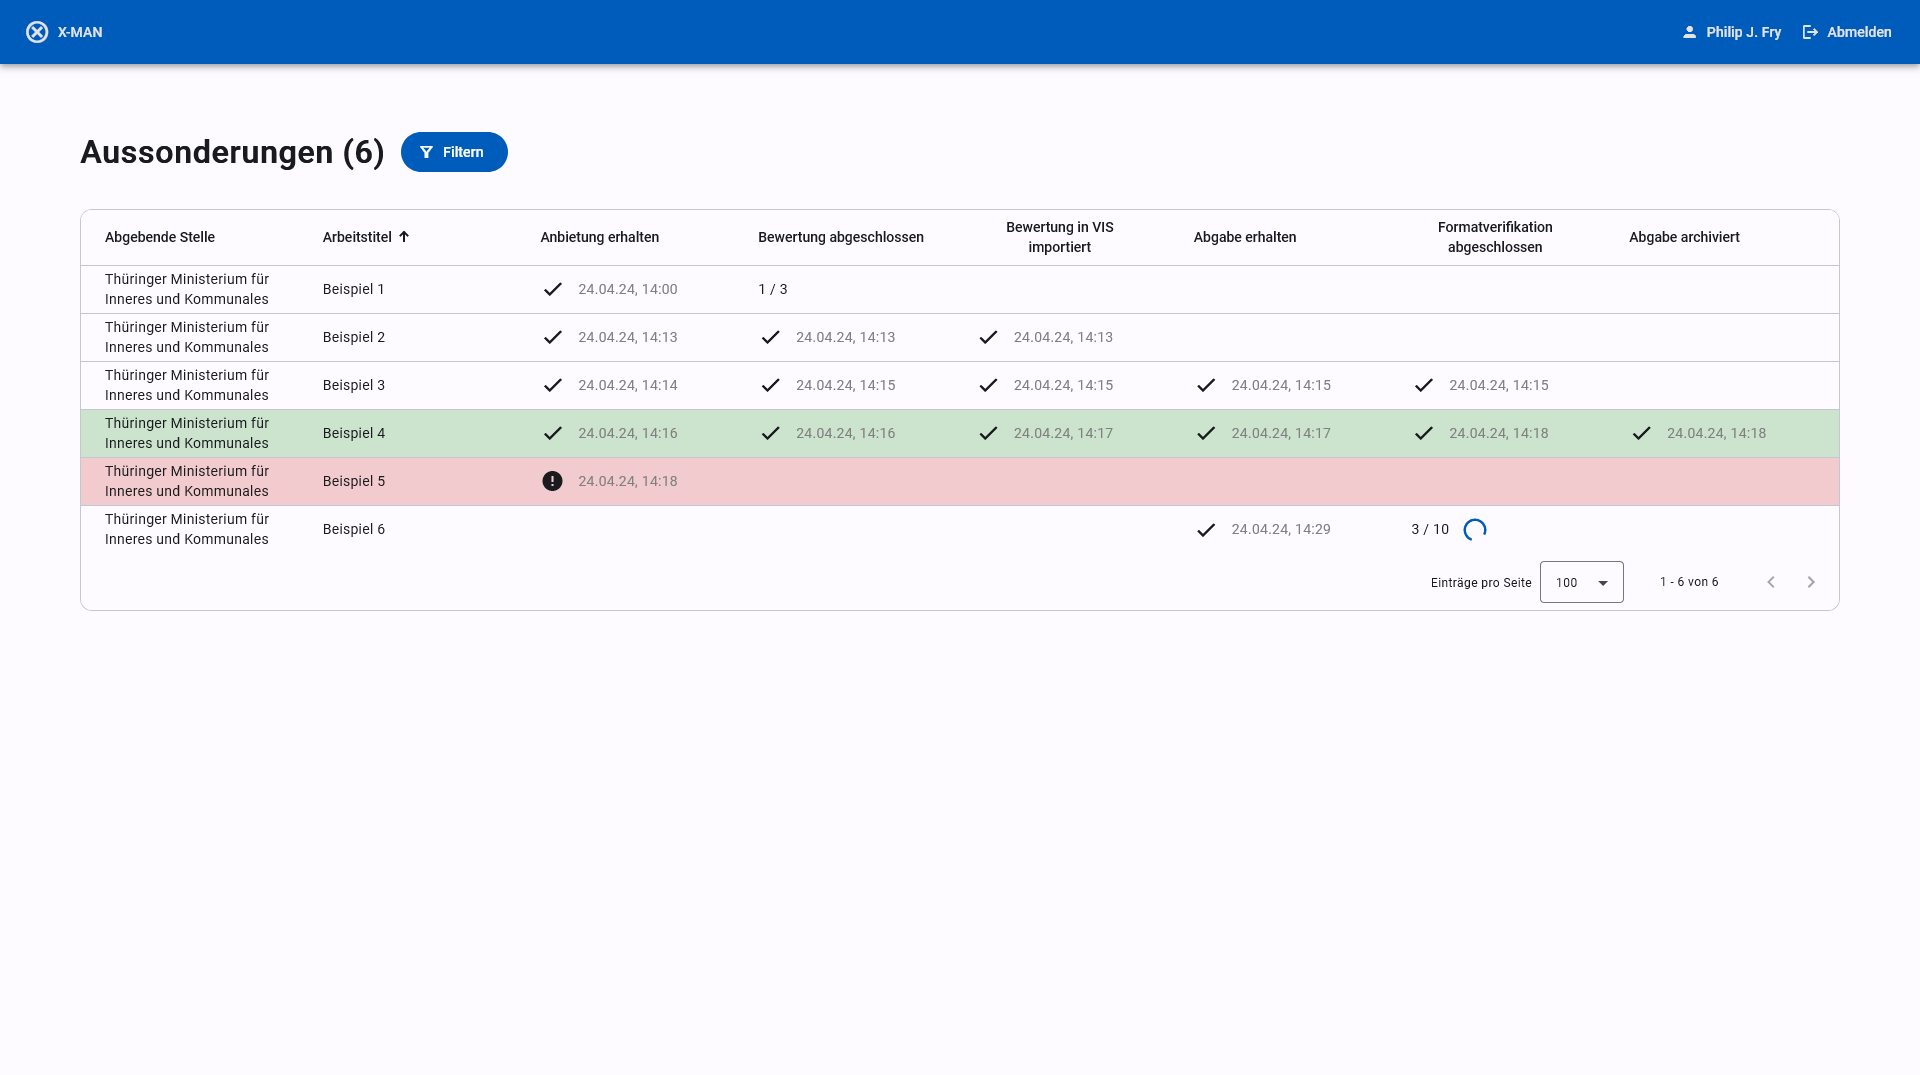Image resolution: width=1920 pixels, height=1075 pixels.
Task: Click the checkmark for Beispiel 2 Bewertung in VIS importiert
Action: pyautogui.click(x=988, y=337)
